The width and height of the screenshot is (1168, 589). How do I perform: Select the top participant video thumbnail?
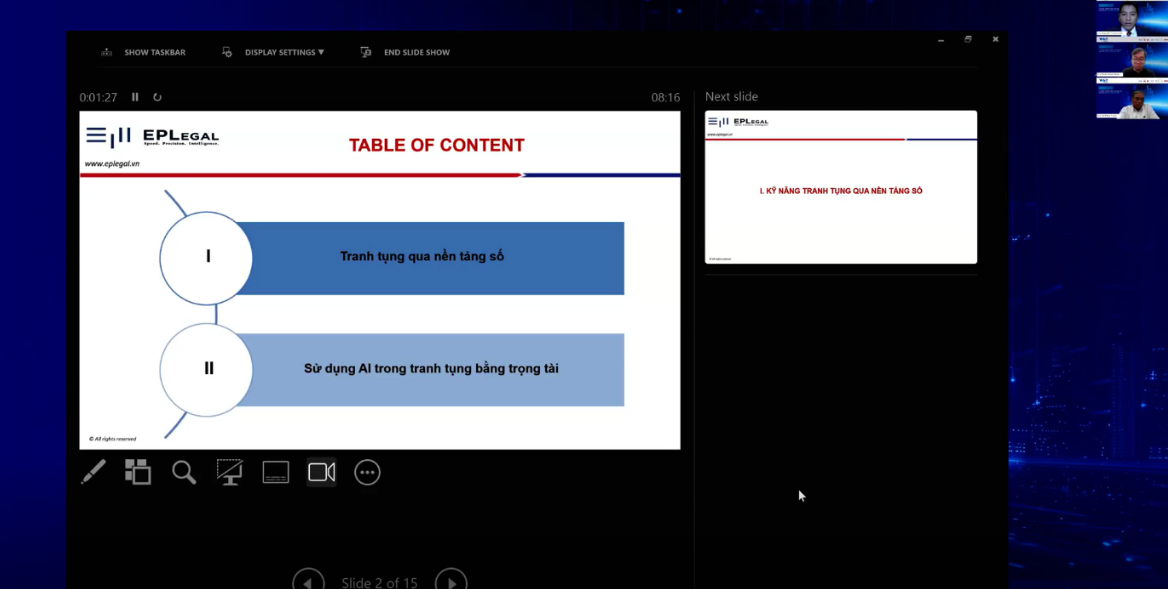pyautogui.click(x=1131, y=20)
